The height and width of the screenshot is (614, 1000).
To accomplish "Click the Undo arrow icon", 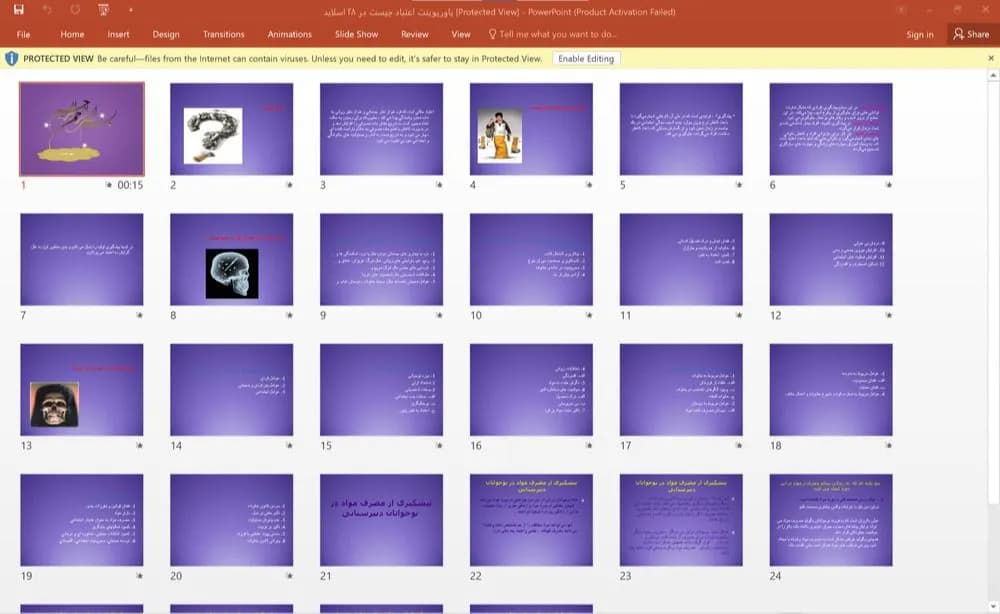I will pos(47,10).
